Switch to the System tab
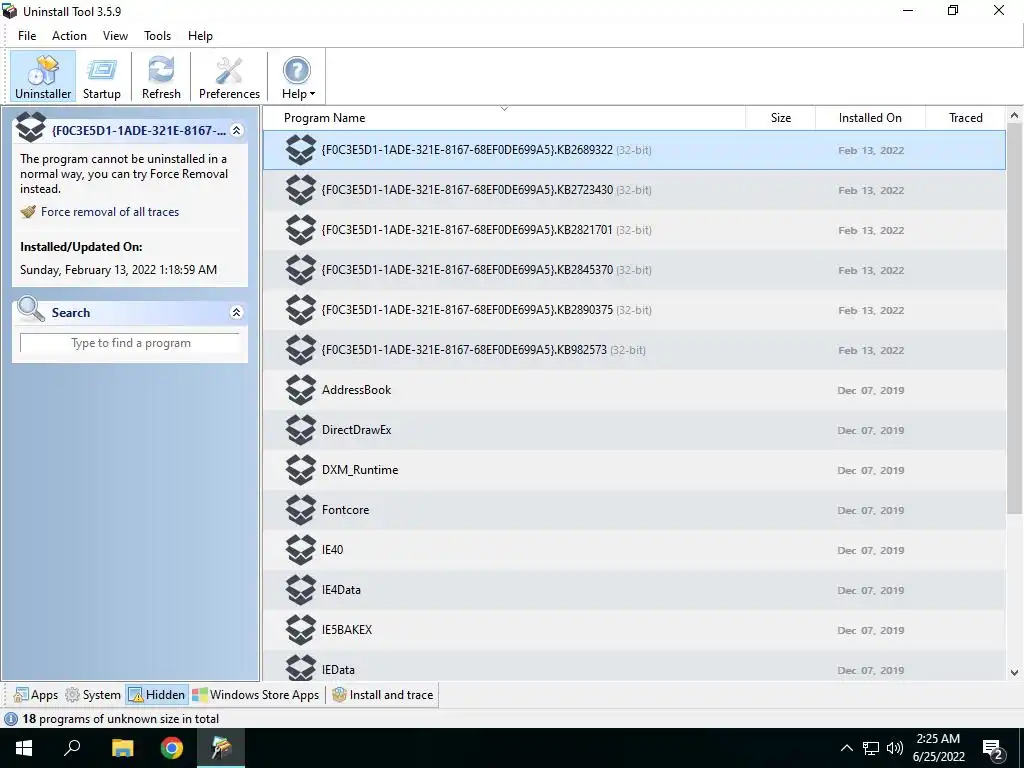The height and width of the screenshot is (768, 1024). (93, 695)
